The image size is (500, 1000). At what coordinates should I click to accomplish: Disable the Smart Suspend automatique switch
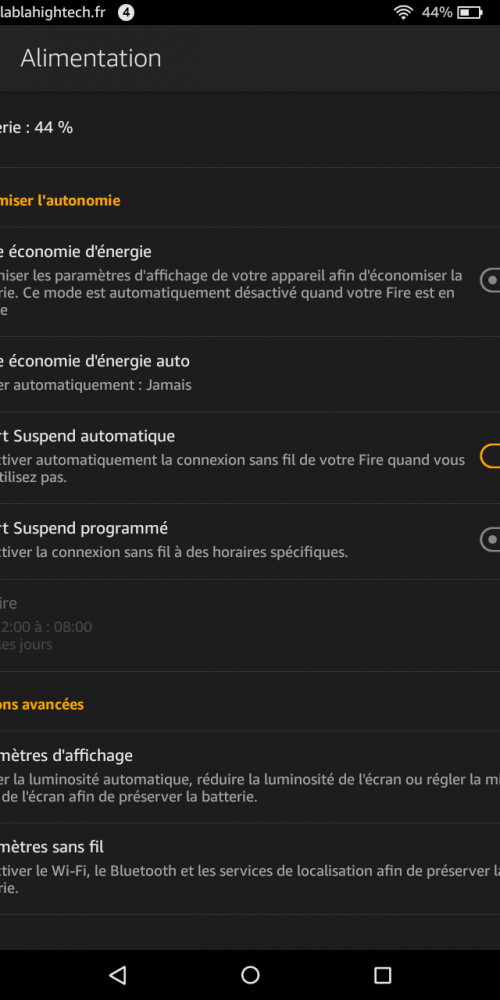490,456
